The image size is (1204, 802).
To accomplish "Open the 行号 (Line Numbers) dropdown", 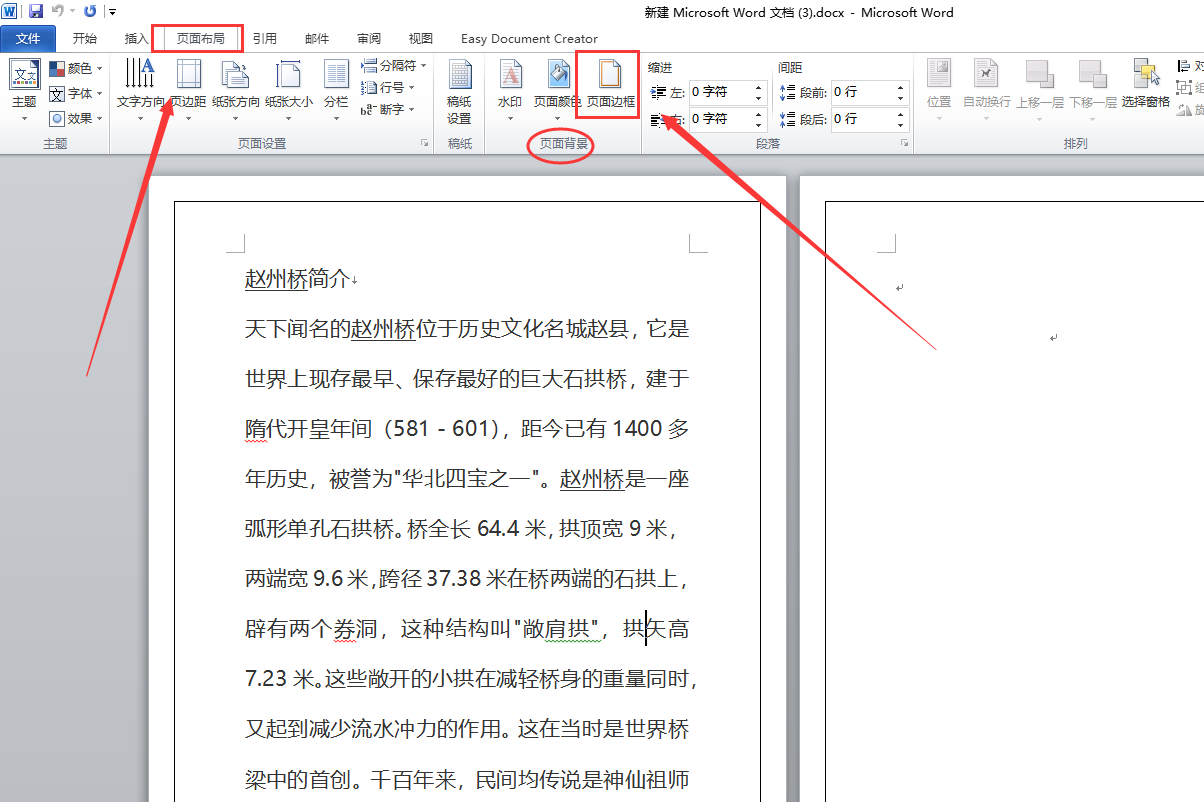I will (x=388, y=88).
